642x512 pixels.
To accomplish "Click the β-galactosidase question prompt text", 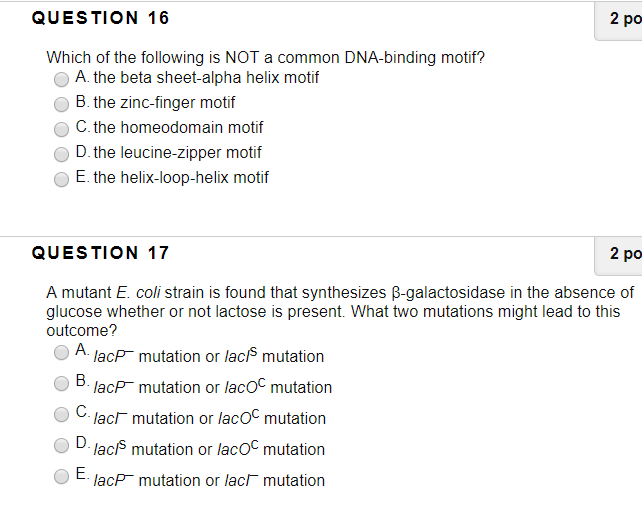I will (340, 311).
